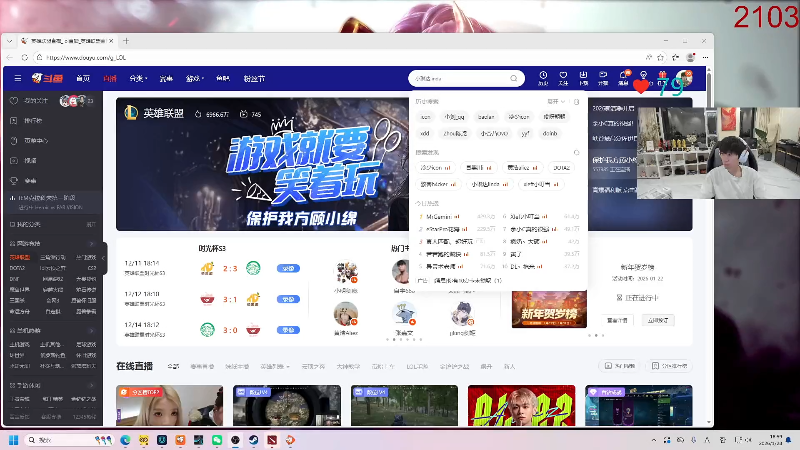The height and width of the screenshot is (450, 800).
Task: Open the 赛事 navigation tab
Action: [x=166, y=79]
